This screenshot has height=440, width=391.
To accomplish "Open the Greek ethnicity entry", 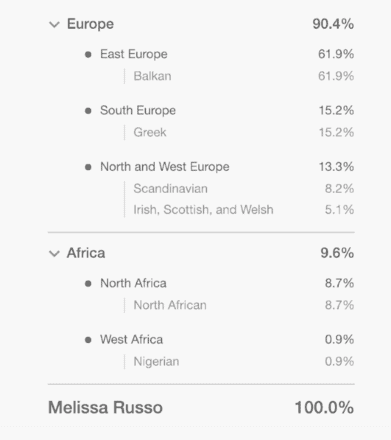I will pos(150,132).
